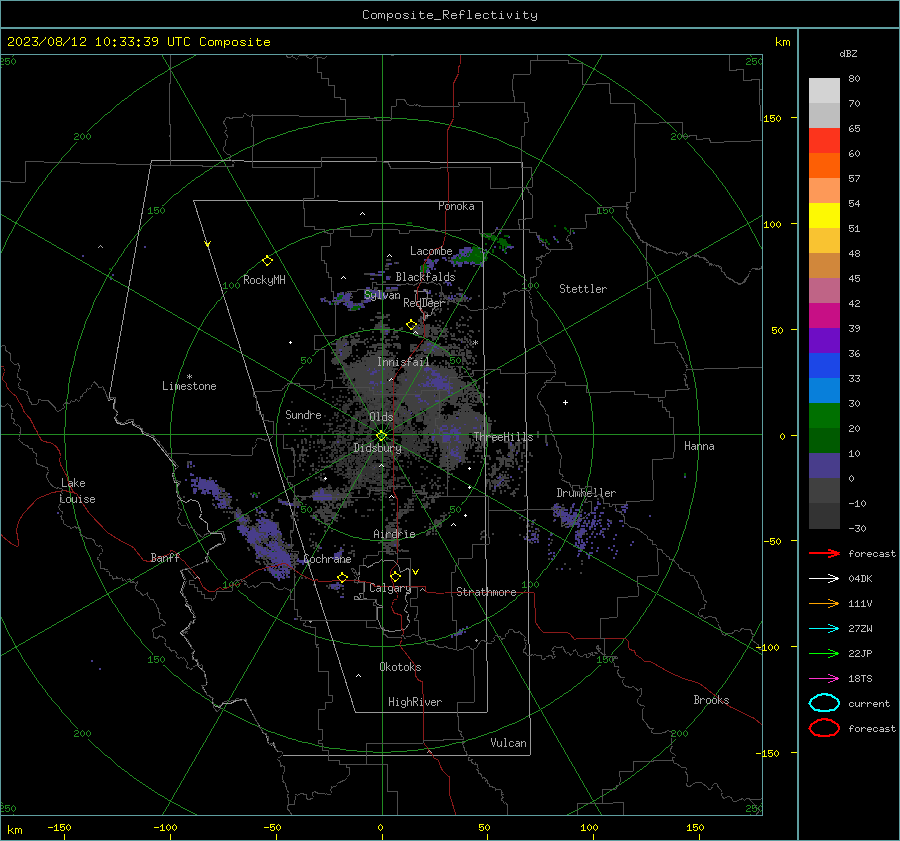Click the Olds city label

coord(381,417)
